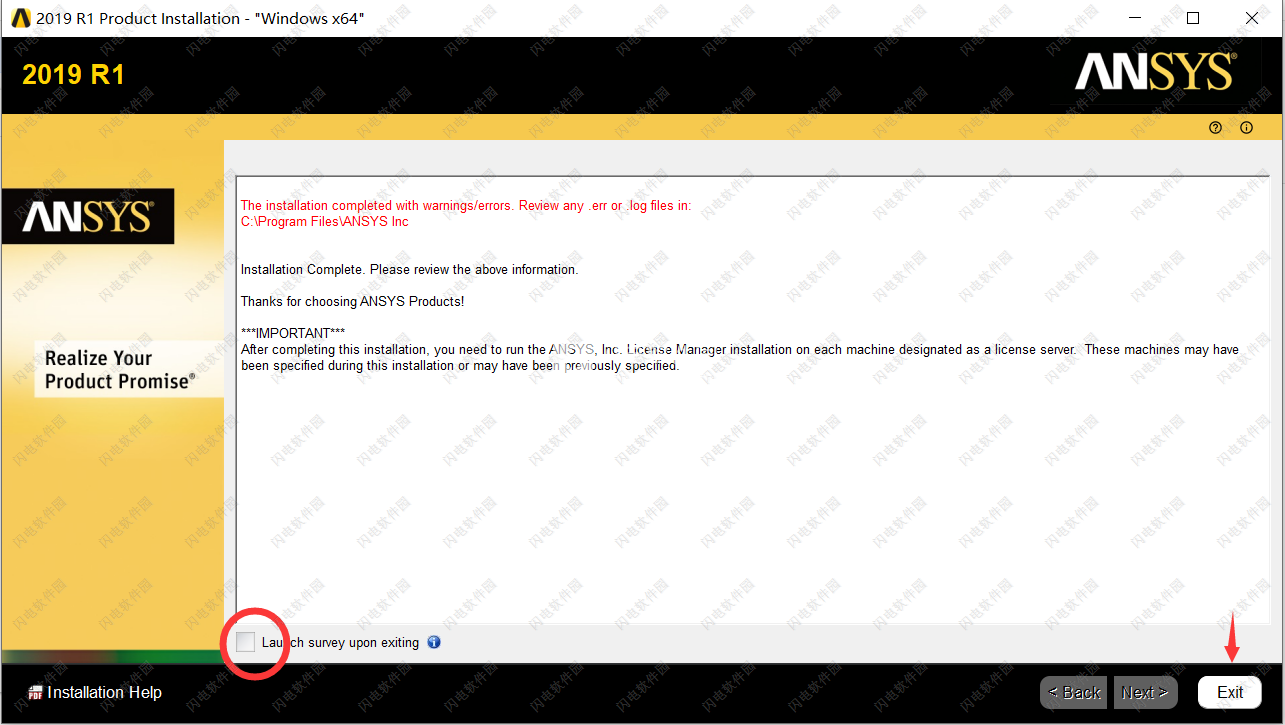This screenshot has height=725, width=1285.
Task: Minimize the installation window
Action: pyautogui.click(x=1134, y=18)
